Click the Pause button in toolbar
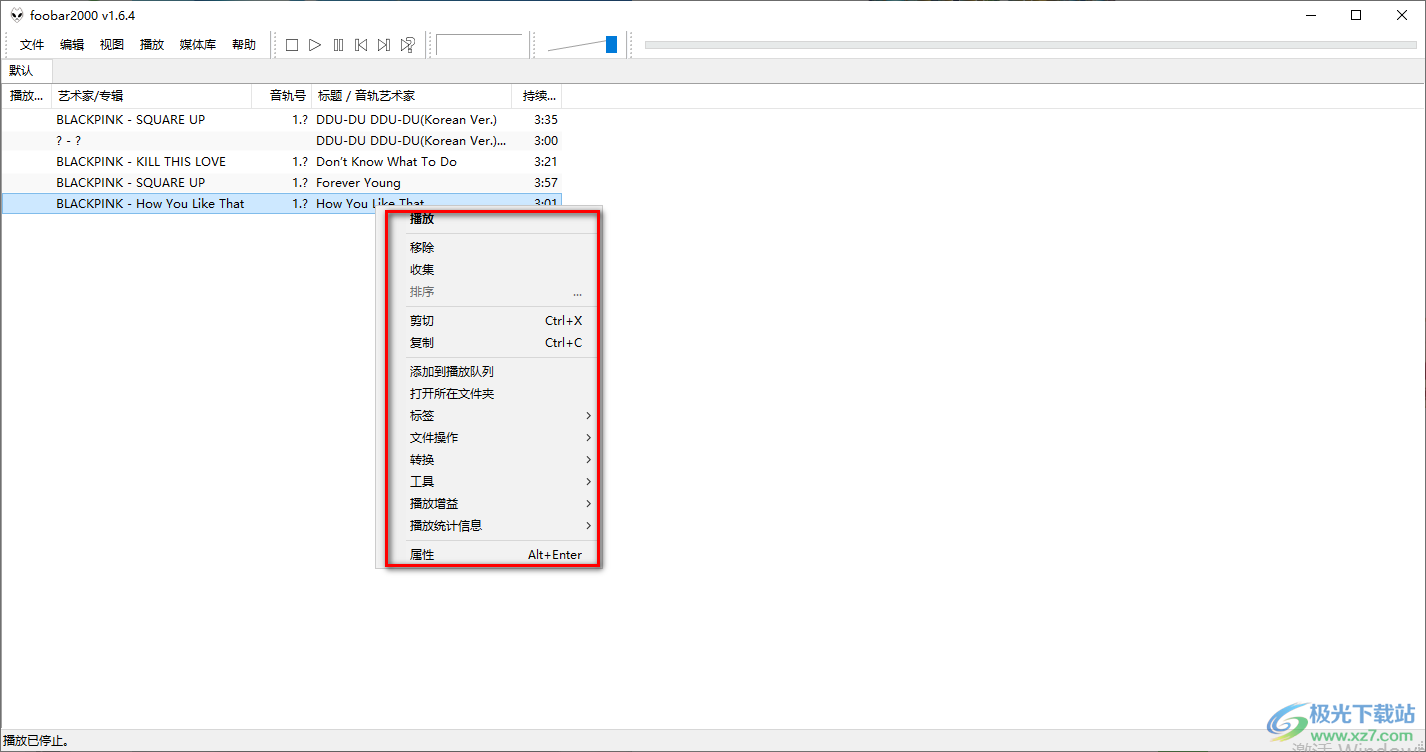Viewport: 1426px width, 752px height. (338, 45)
